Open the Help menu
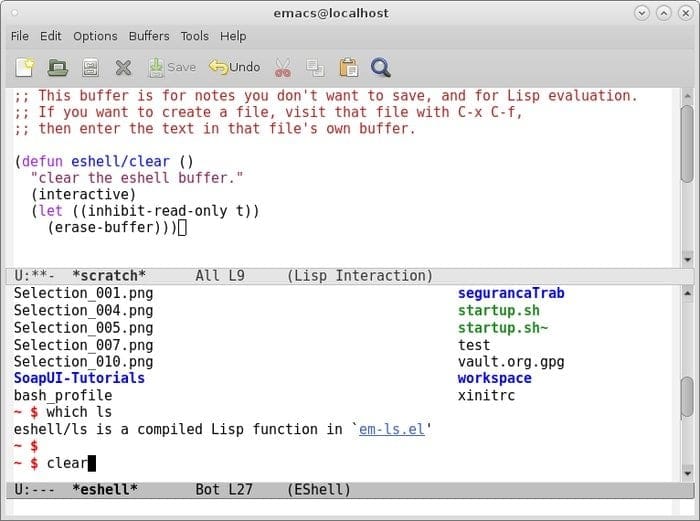The height and width of the screenshot is (521, 700). [x=233, y=36]
